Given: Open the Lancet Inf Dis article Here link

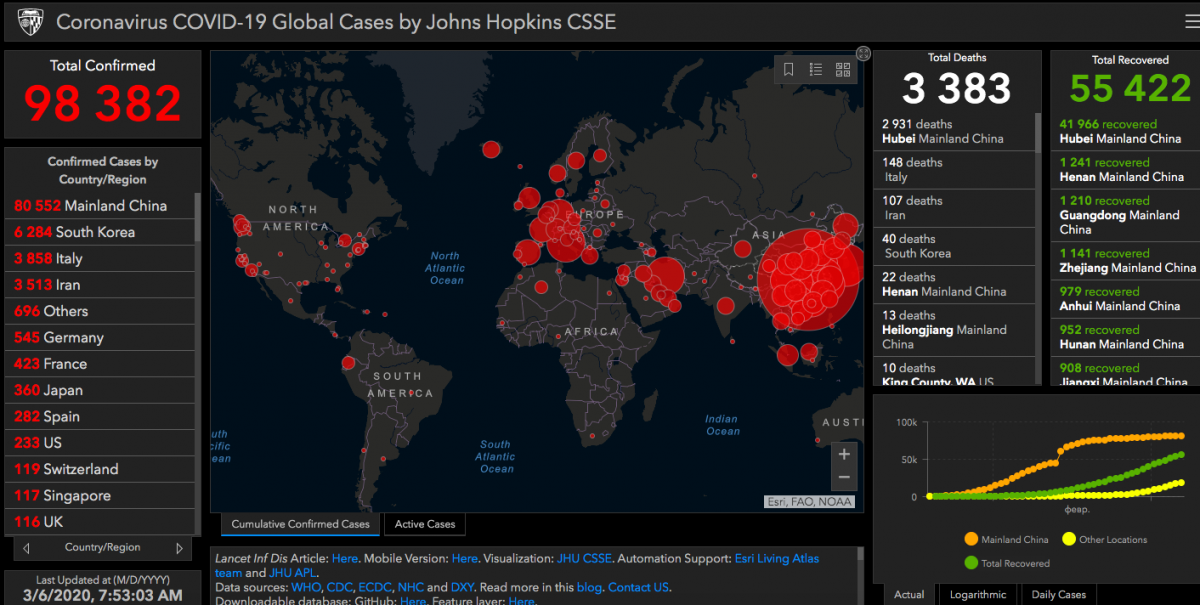Looking at the screenshot, I should tap(345, 559).
